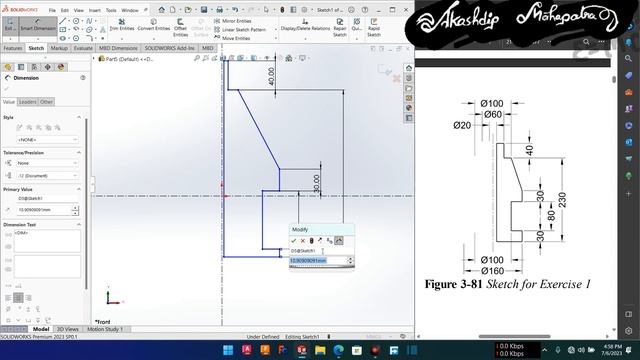Image resolution: width=640 pixels, height=360 pixels.
Task: Select the Line sketch tool
Action: (x=62, y=20)
